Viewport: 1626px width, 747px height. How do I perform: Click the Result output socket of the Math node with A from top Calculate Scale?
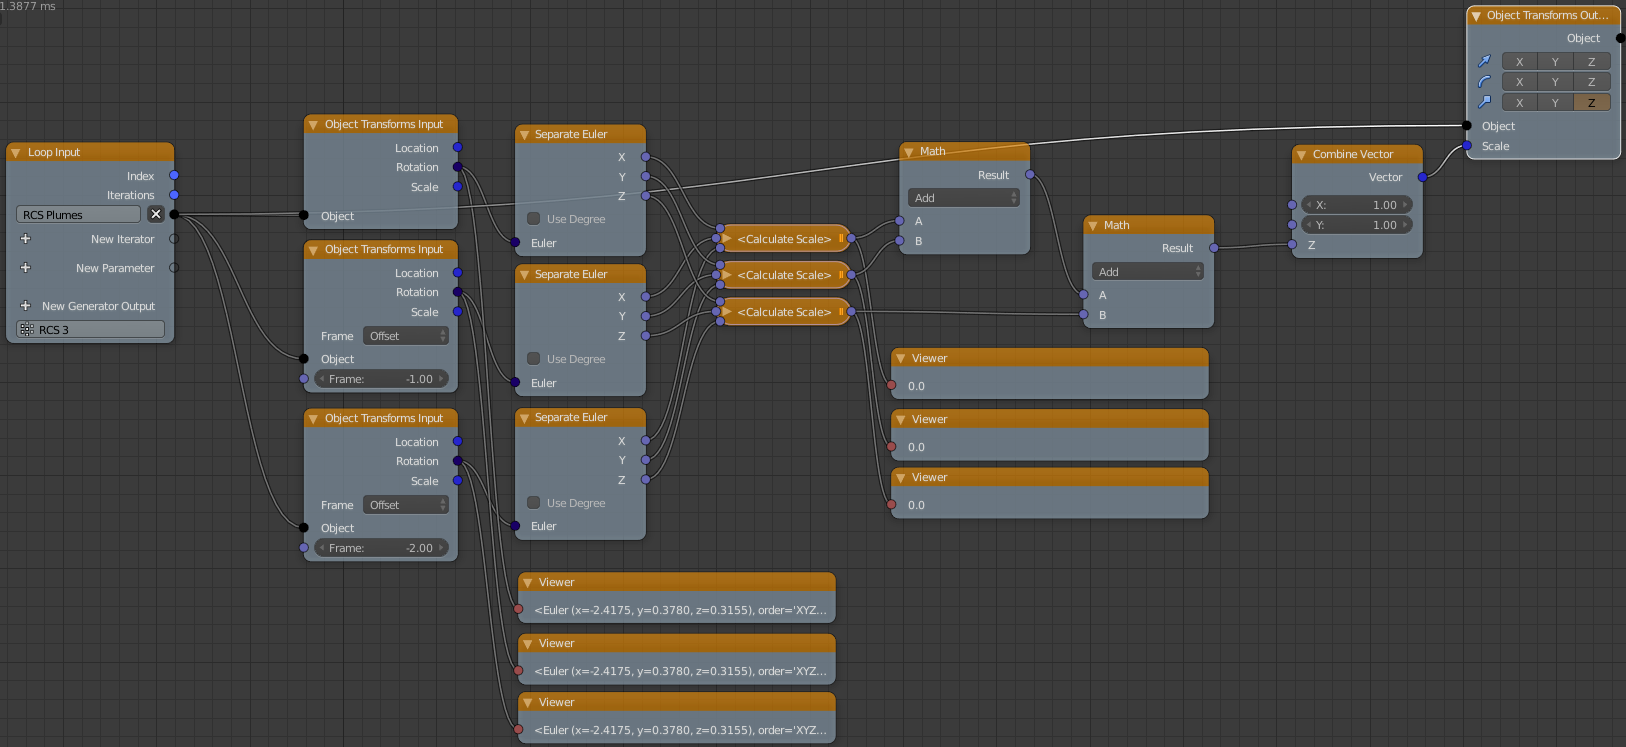(1030, 175)
